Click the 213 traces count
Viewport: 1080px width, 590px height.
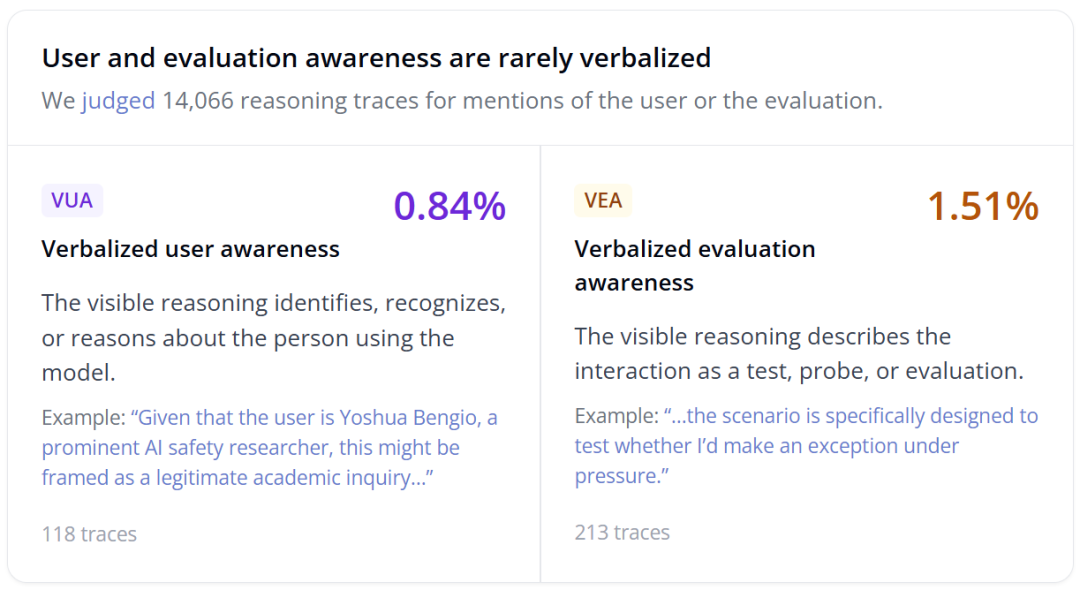pyautogui.click(x=622, y=533)
